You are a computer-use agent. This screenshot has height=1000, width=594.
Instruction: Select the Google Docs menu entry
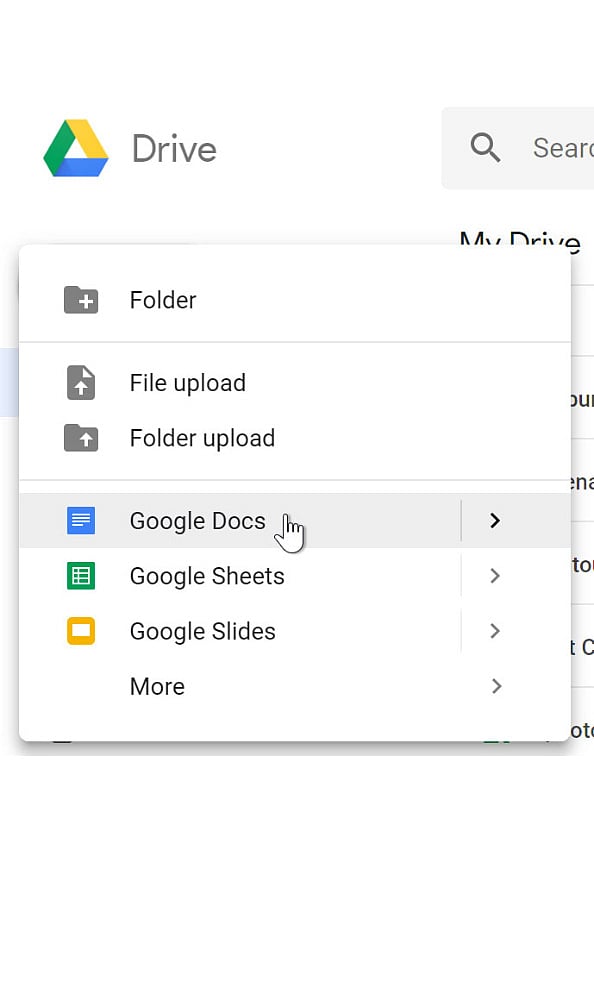click(x=197, y=520)
